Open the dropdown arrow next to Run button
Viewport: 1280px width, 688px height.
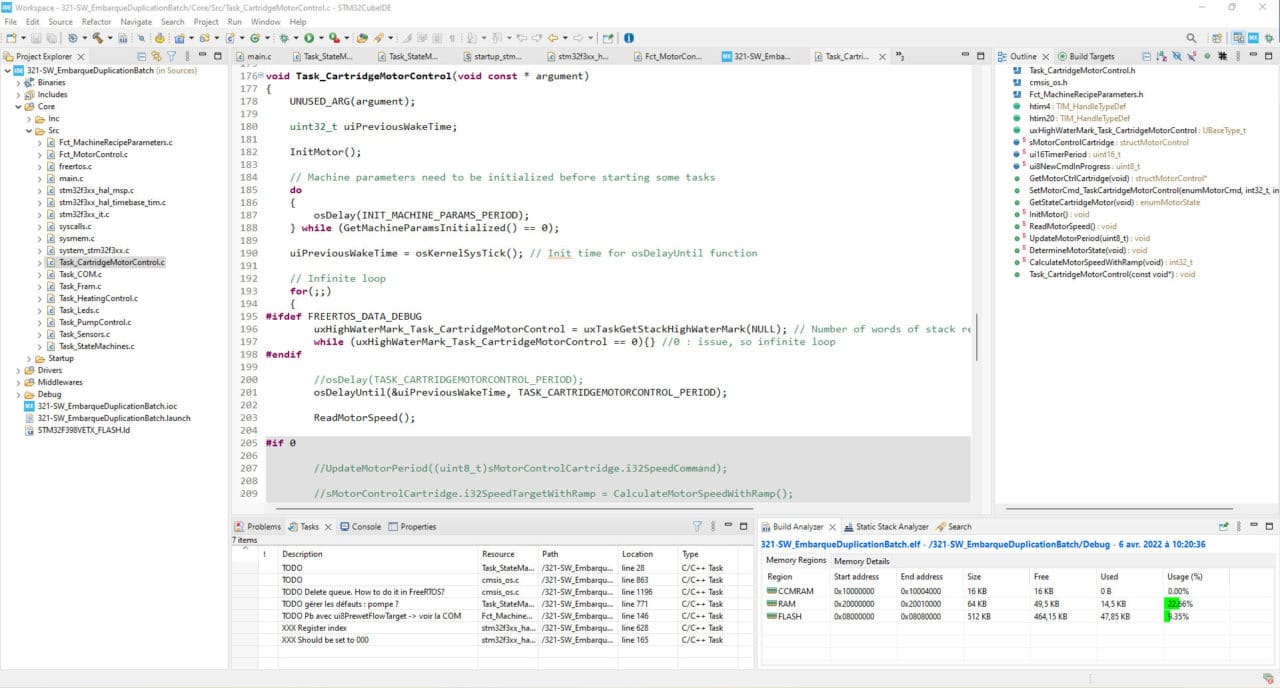(x=322, y=38)
